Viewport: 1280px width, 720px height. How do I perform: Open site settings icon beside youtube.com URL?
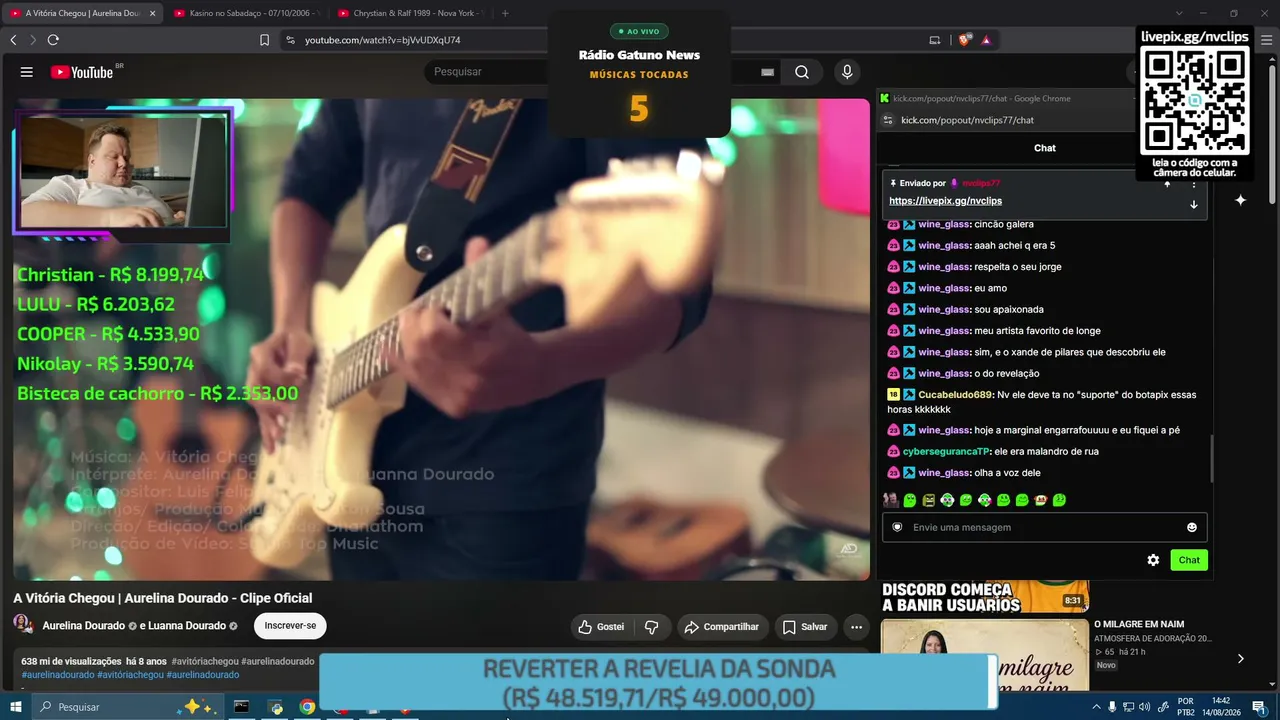click(x=290, y=40)
